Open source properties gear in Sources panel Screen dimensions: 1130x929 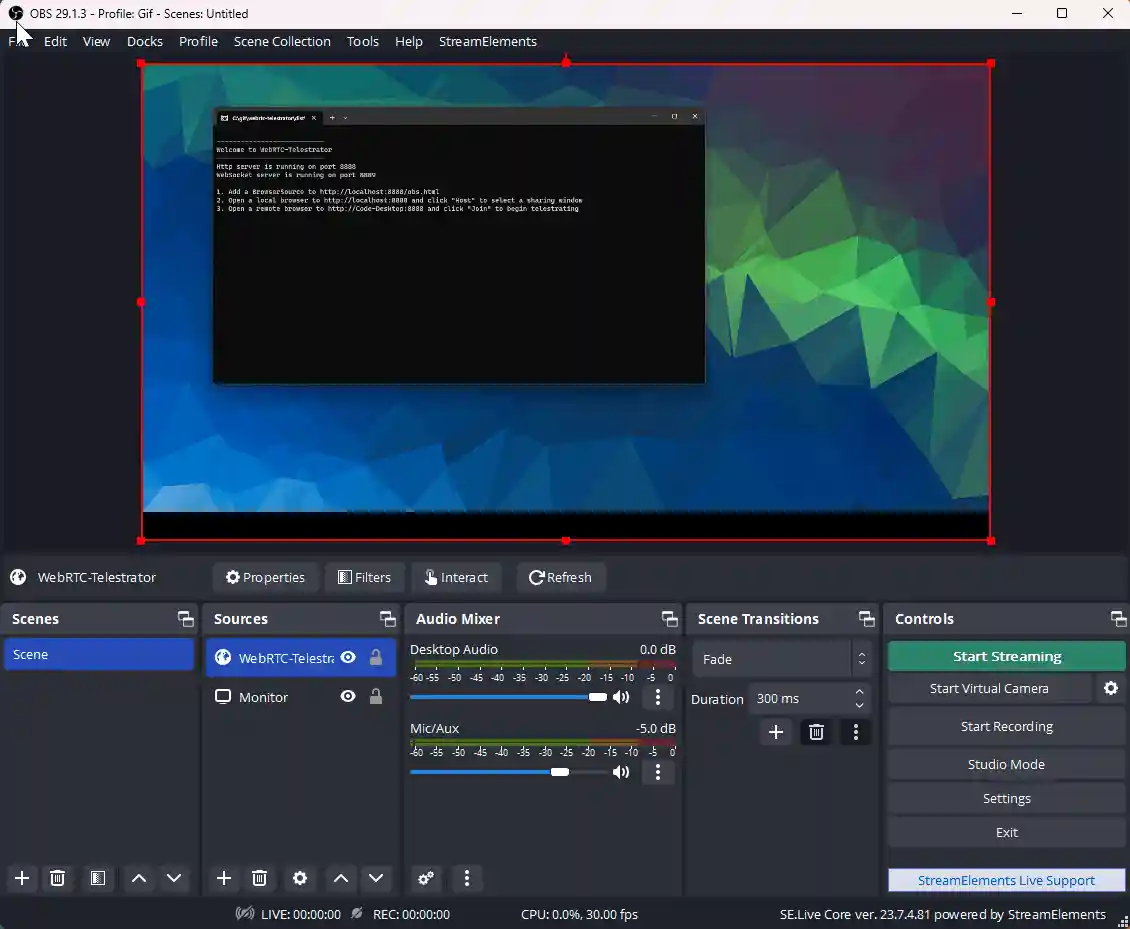[x=300, y=878]
